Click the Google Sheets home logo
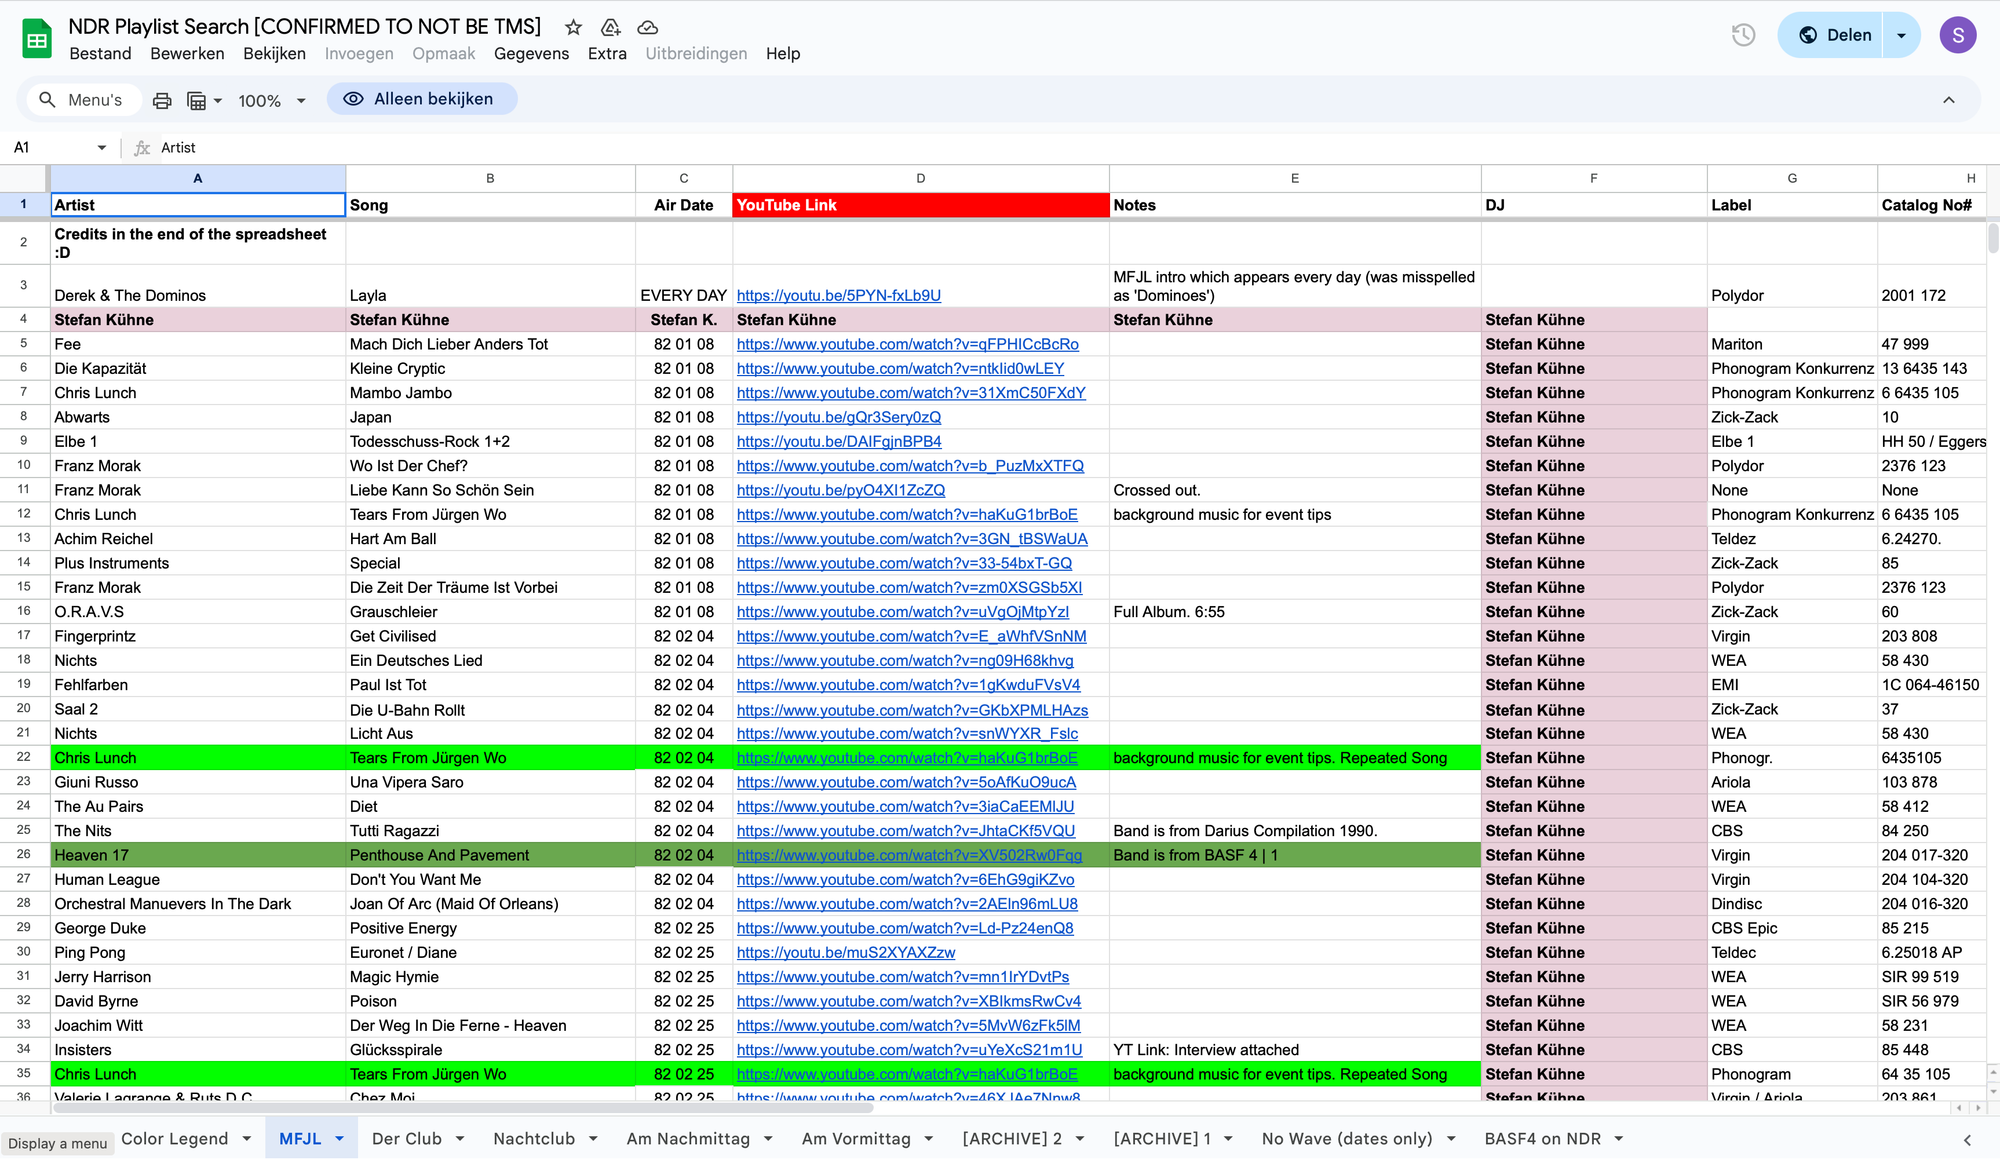Image resolution: width=2000 pixels, height=1159 pixels. tap(37, 39)
